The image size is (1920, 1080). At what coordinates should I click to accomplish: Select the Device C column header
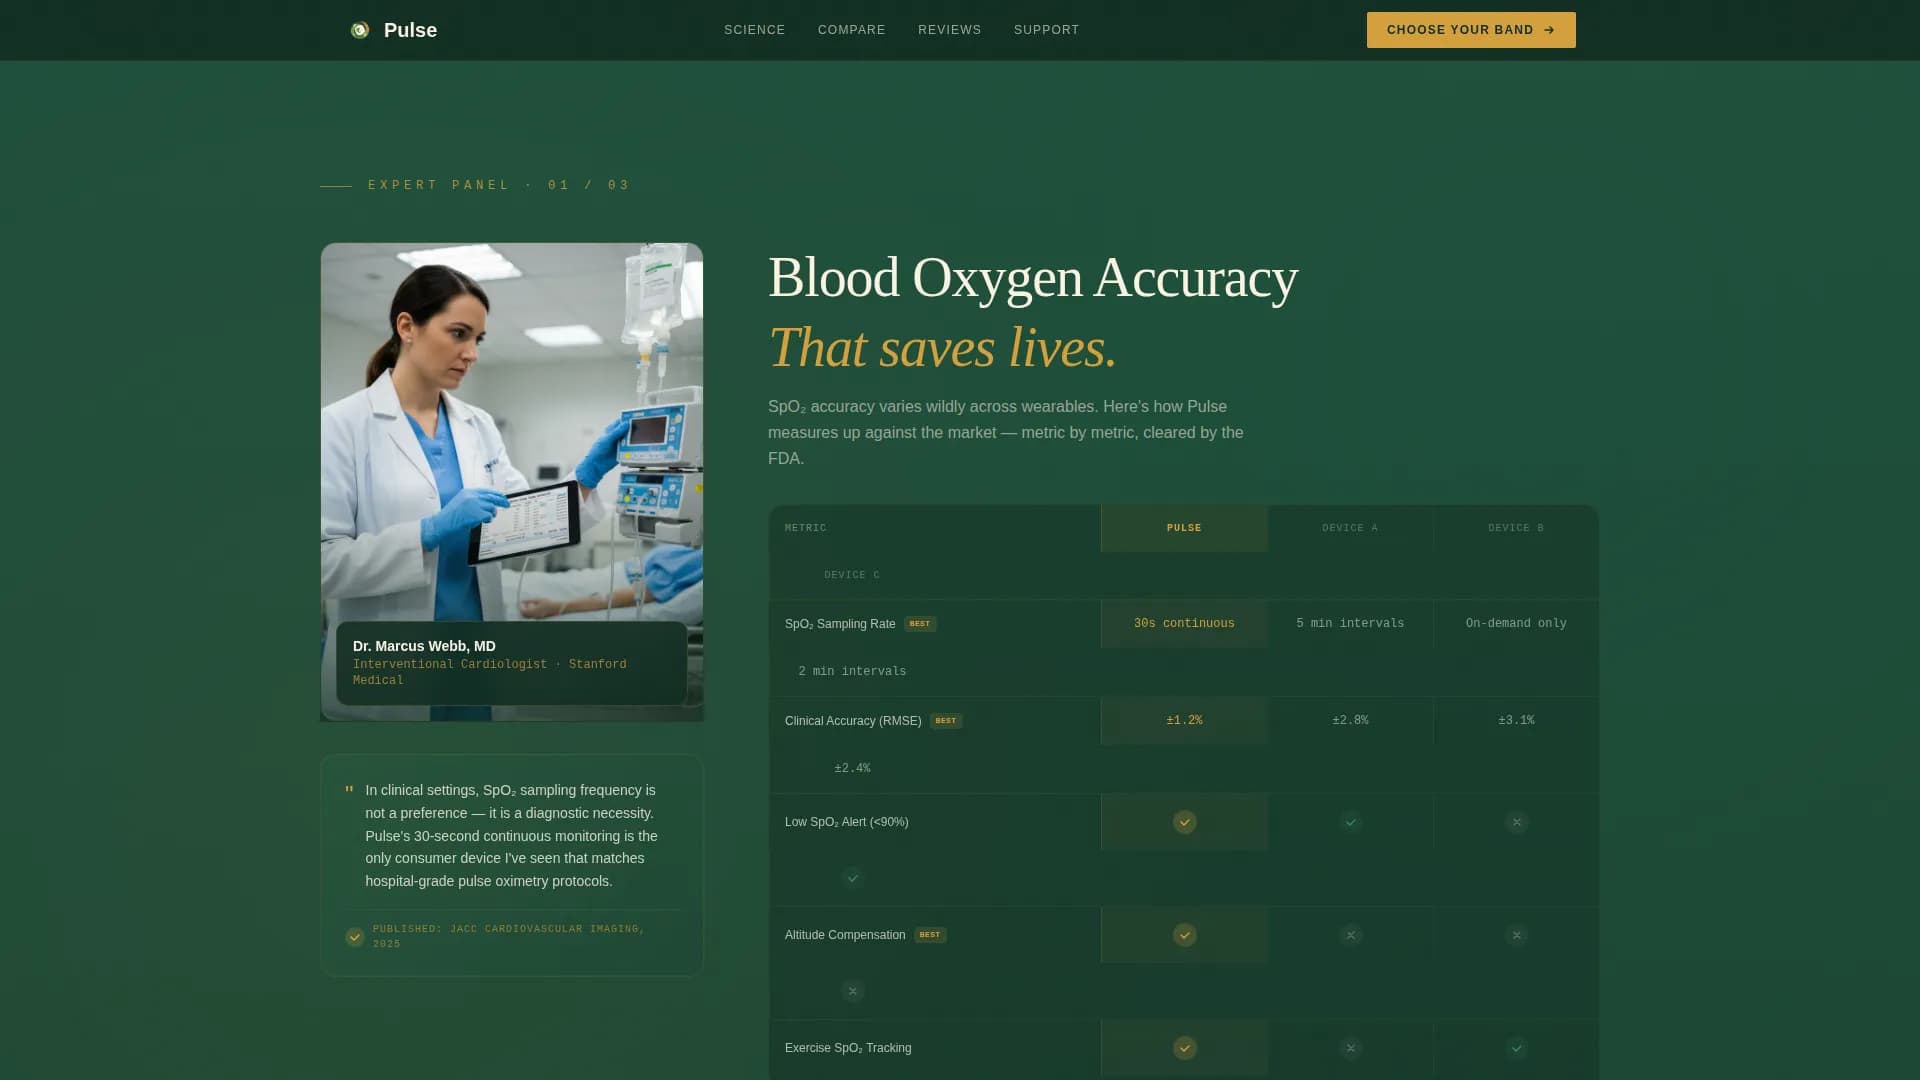click(x=852, y=575)
